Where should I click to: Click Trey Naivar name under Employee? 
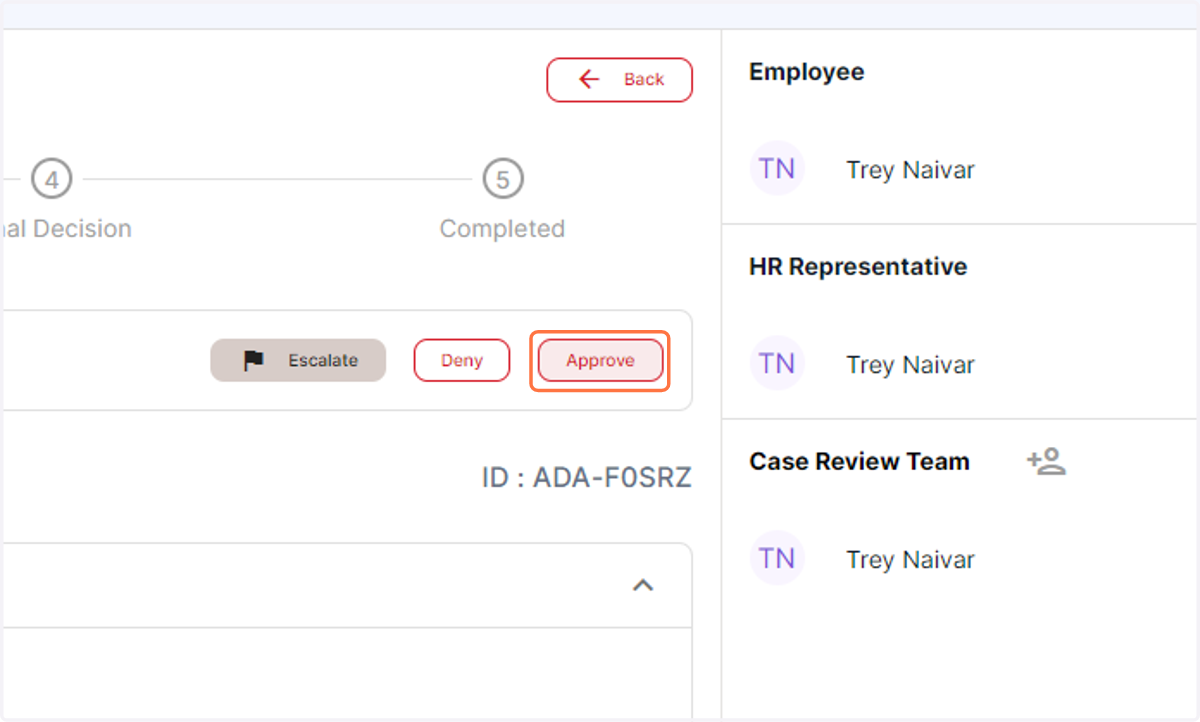point(910,170)
